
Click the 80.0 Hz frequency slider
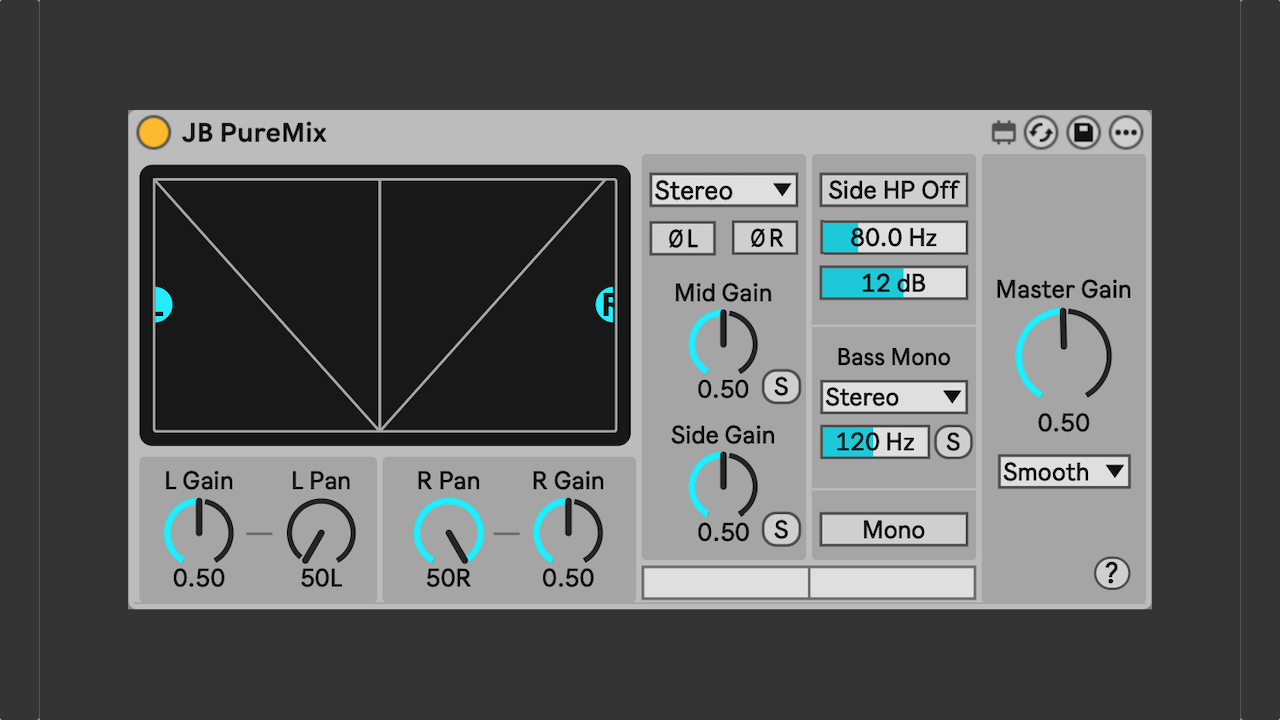pos(893,238)
